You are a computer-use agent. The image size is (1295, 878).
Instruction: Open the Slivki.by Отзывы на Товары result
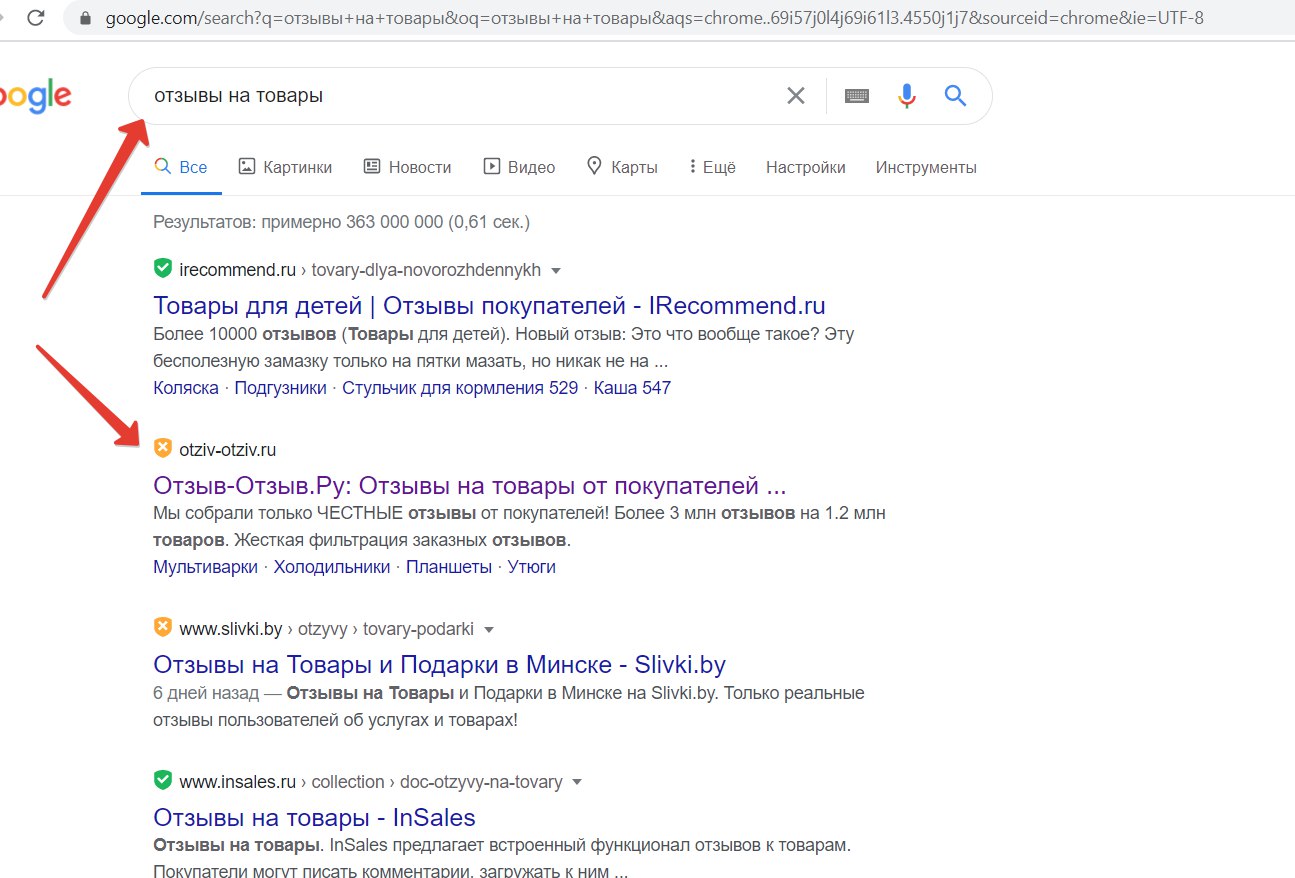[x=440, y=664]
